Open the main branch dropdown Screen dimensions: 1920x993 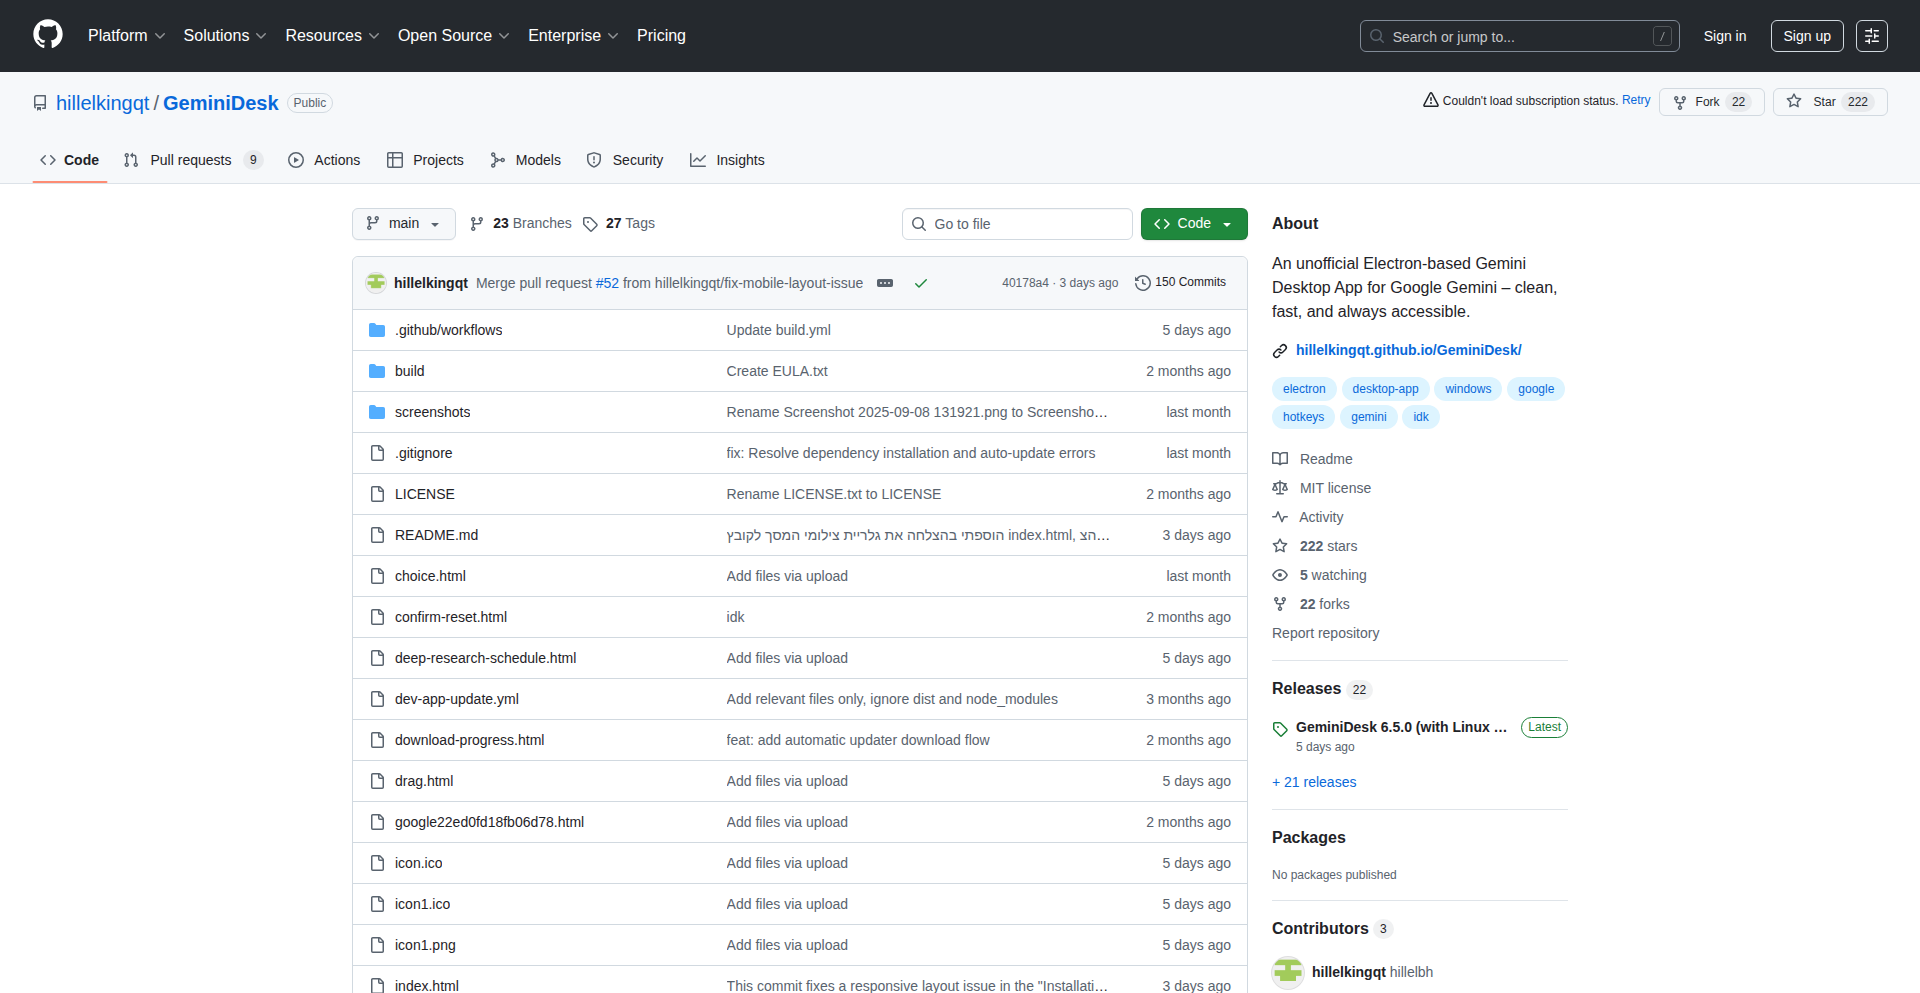coord(403,224)
